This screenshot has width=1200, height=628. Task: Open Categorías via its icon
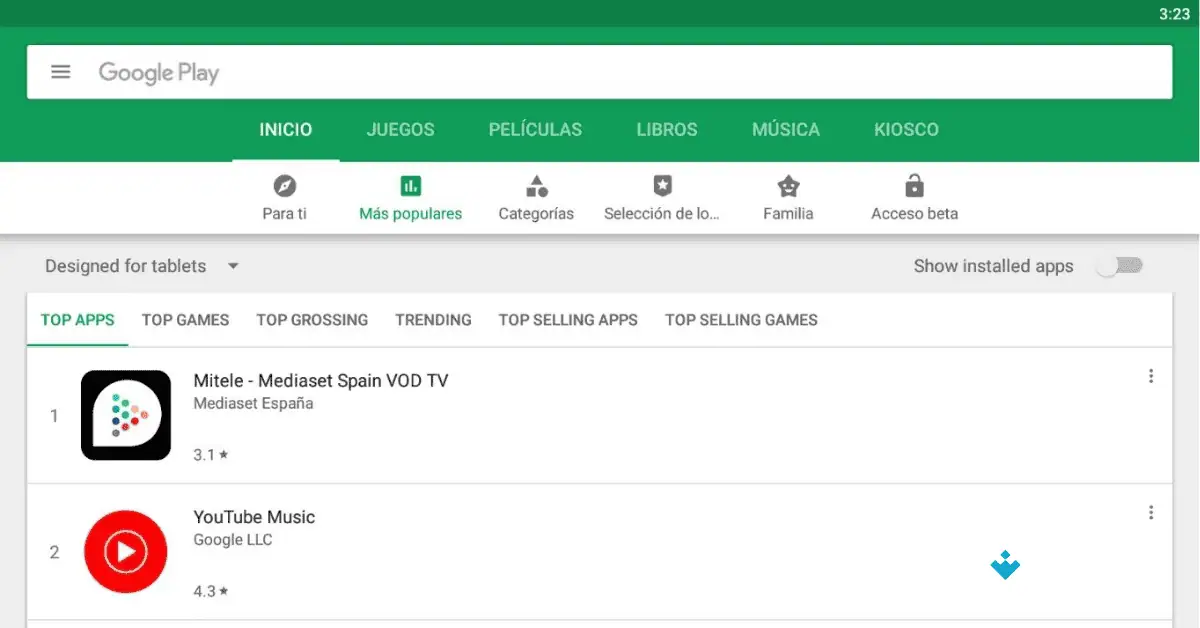536,186
